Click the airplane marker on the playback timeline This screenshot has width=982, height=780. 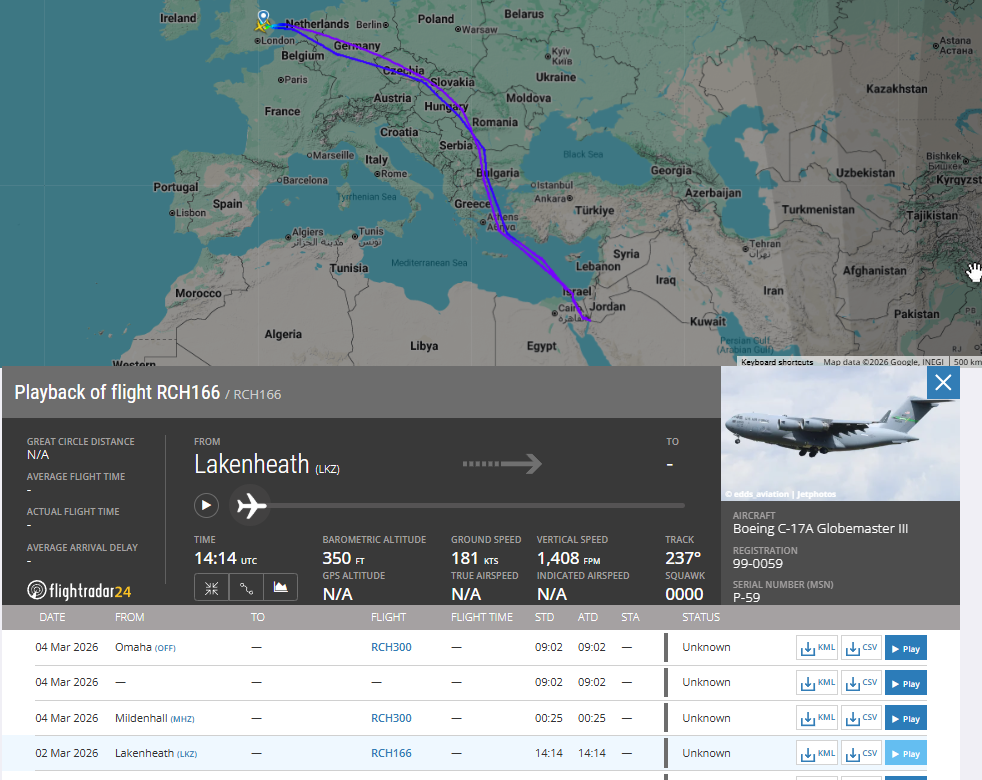[x=251, y=506]
